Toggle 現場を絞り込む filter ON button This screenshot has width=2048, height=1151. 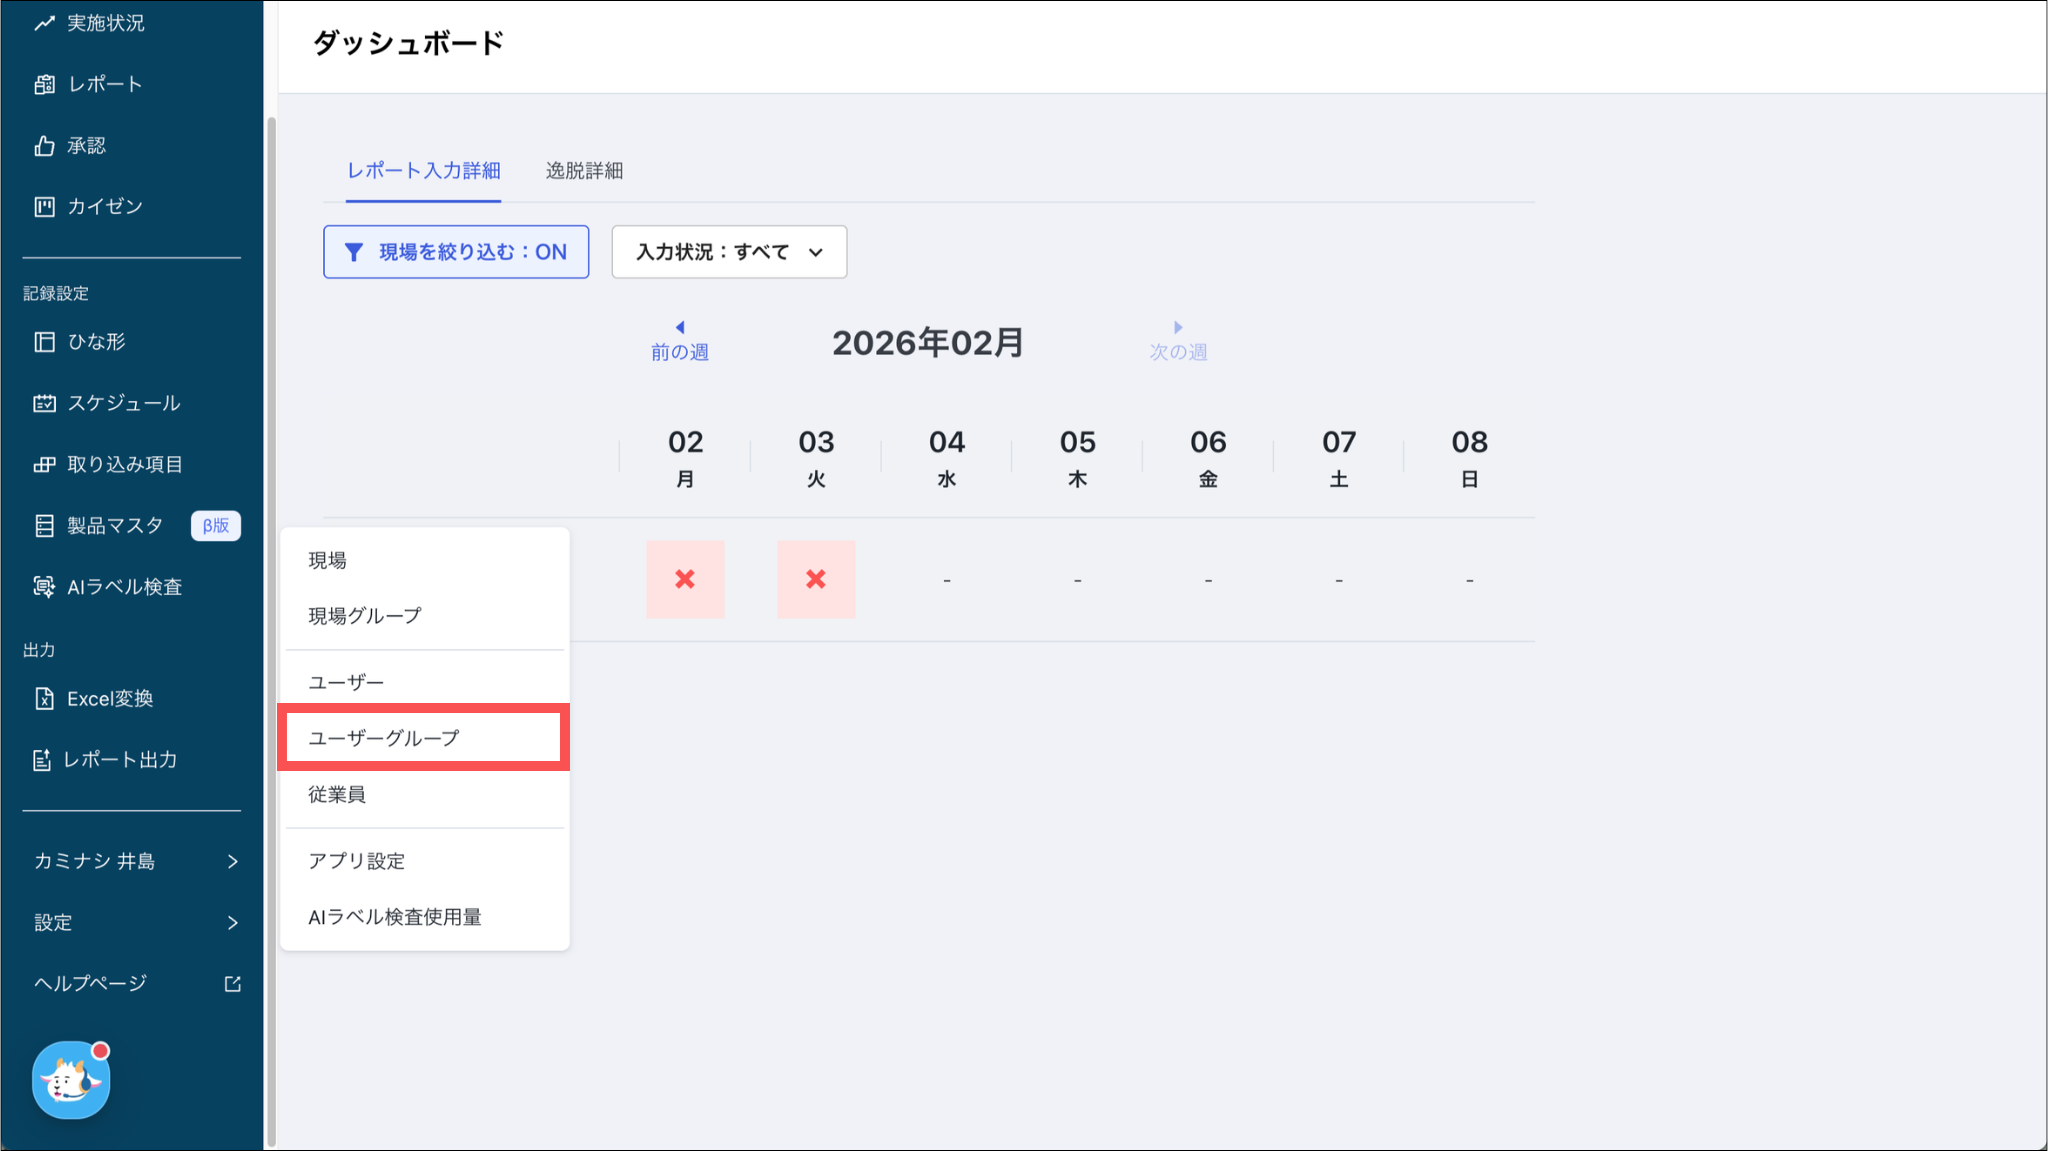tap(456, 252)
